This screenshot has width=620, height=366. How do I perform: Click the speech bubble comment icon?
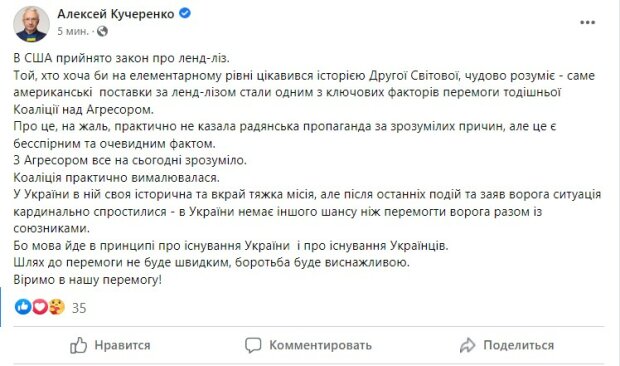253,345
